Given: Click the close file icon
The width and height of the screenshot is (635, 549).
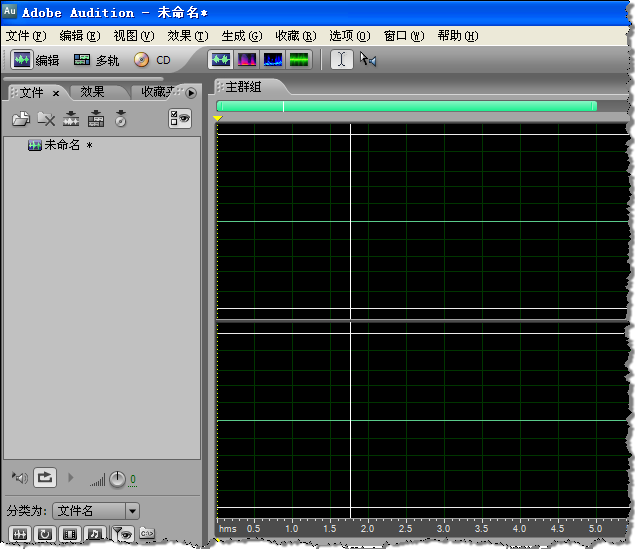Looking at the screenshot, I should click(x=46, y=119).
